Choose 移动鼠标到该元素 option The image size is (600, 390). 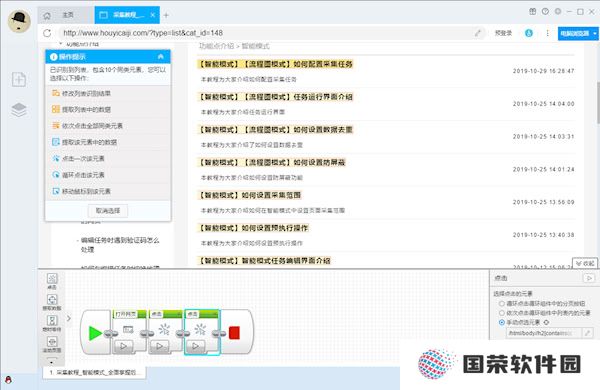108,191
